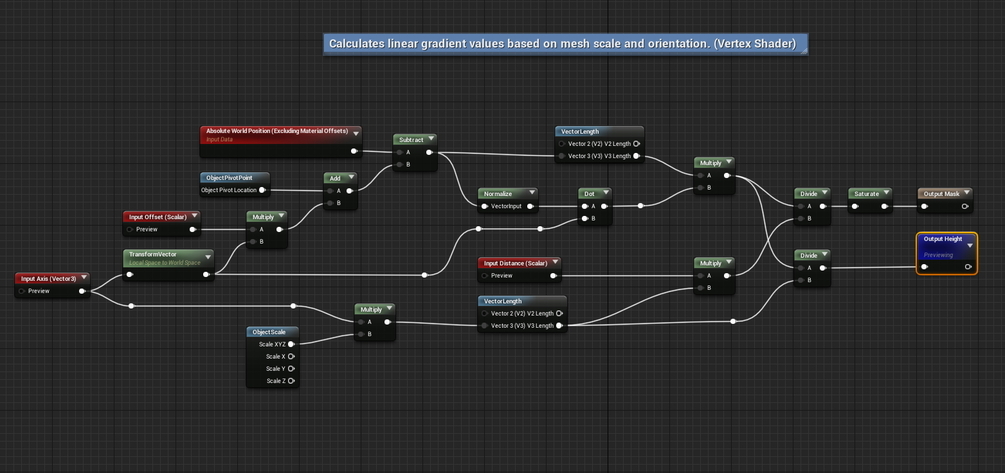Collapse the Normalize node arrow
The image size is (1005, 473).
[x=533, y=193]
